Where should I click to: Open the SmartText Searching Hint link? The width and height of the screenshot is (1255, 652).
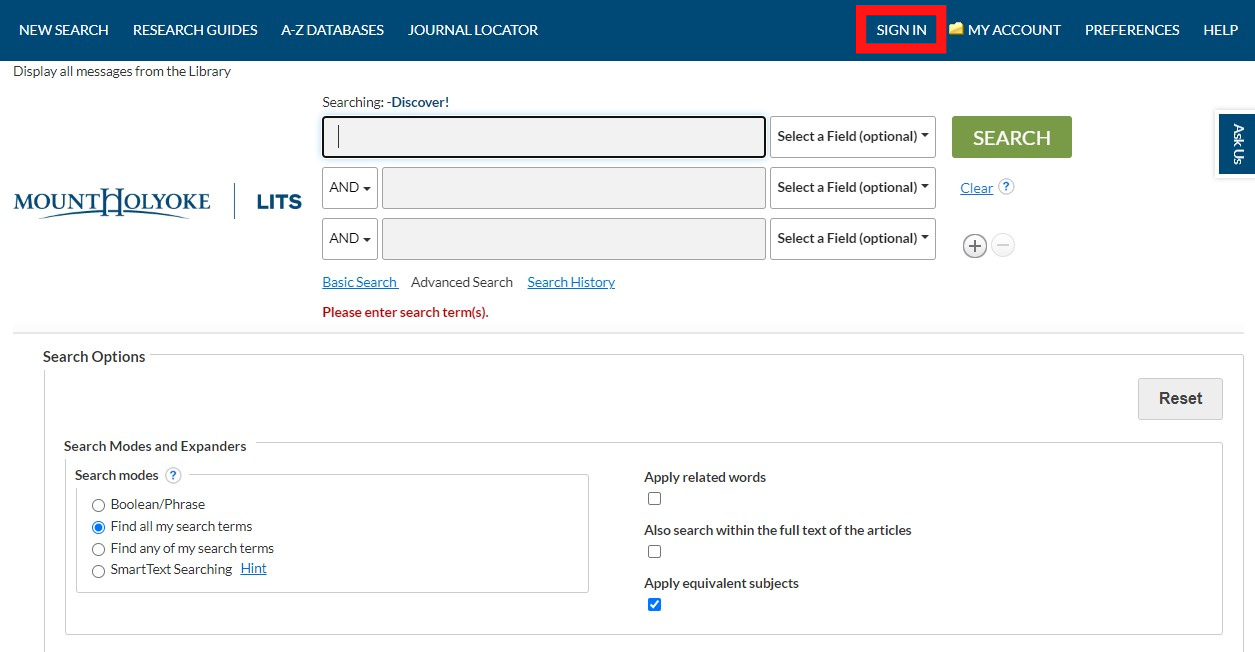[x=253, y=568]
